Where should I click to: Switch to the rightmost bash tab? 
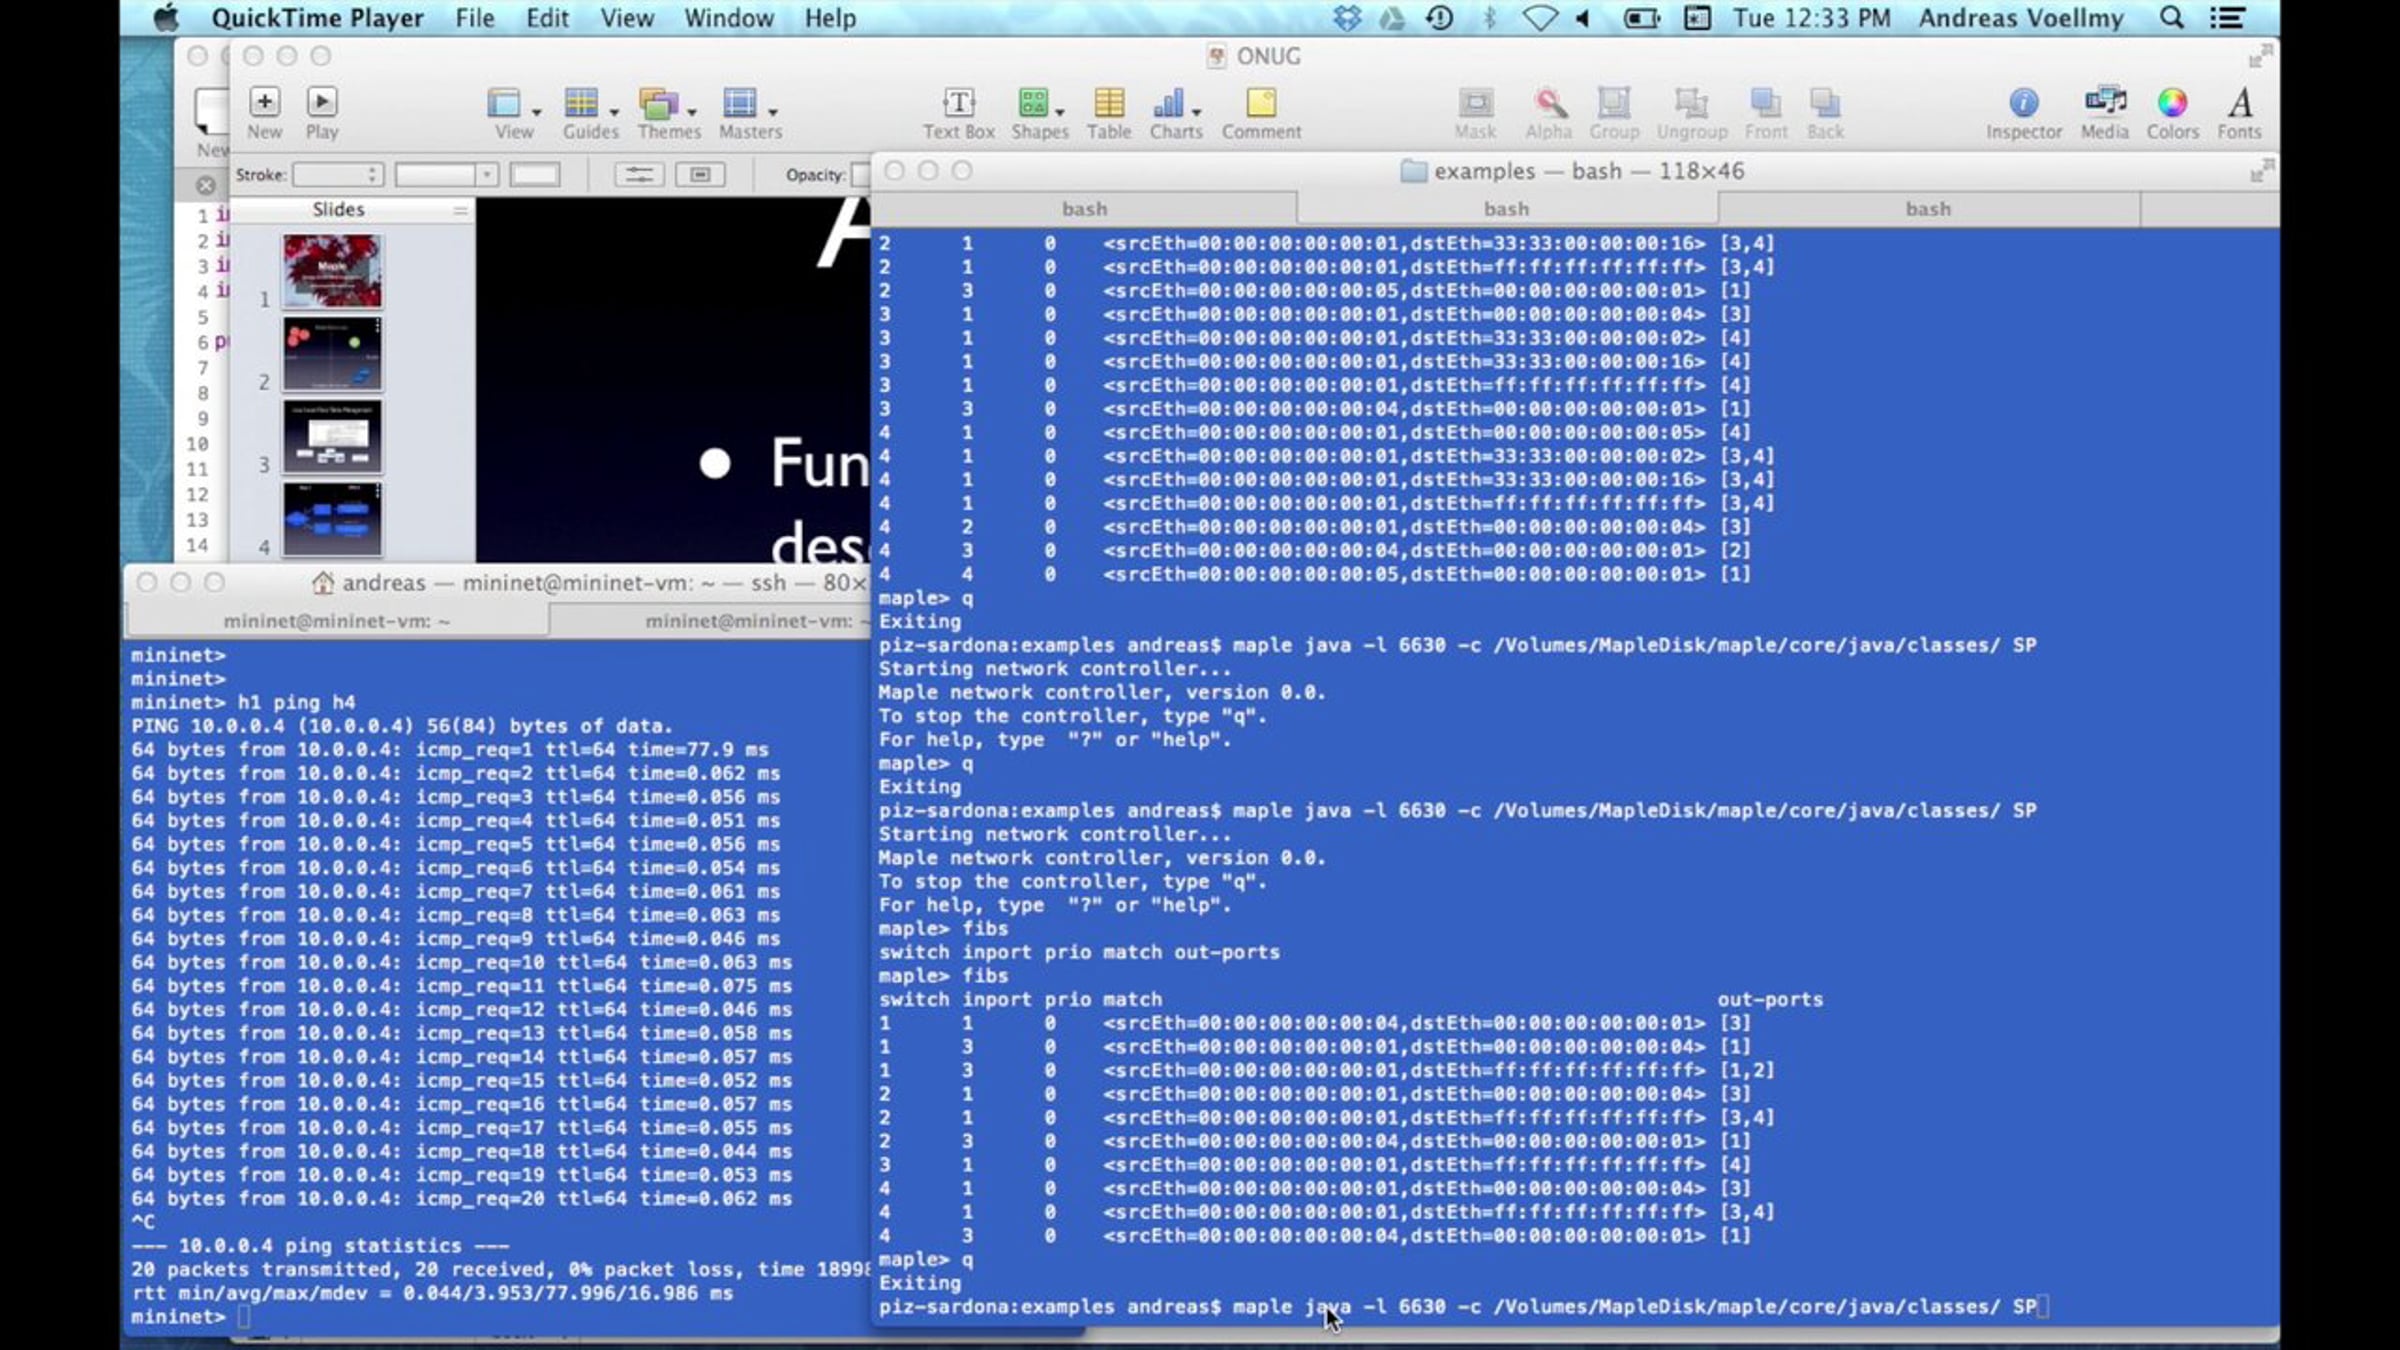(1928, 209)
